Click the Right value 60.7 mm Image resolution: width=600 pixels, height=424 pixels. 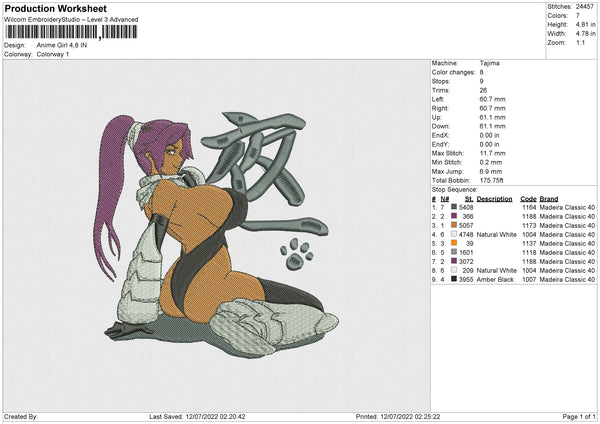492,108
